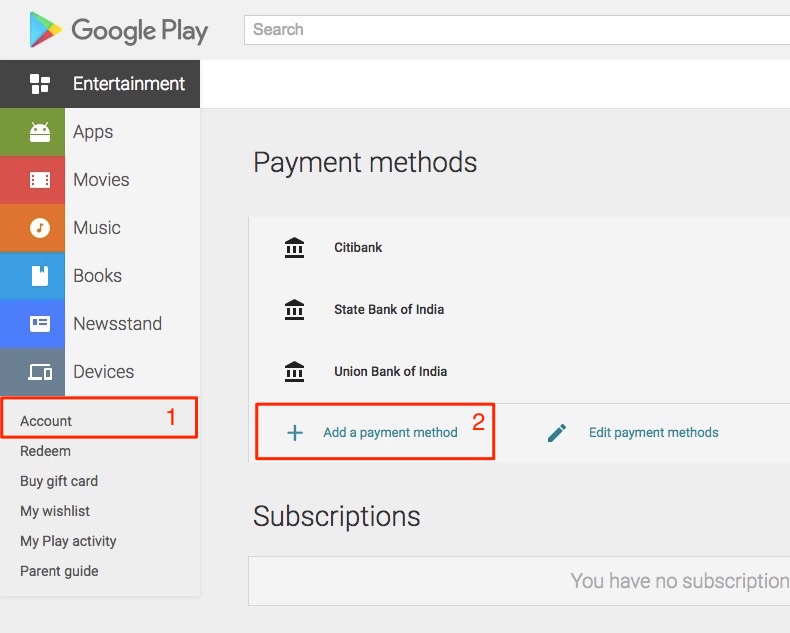Click the Newsstand newspaper icon
Viewport: 790px width, 633px height.
click(x=40, y=324)
